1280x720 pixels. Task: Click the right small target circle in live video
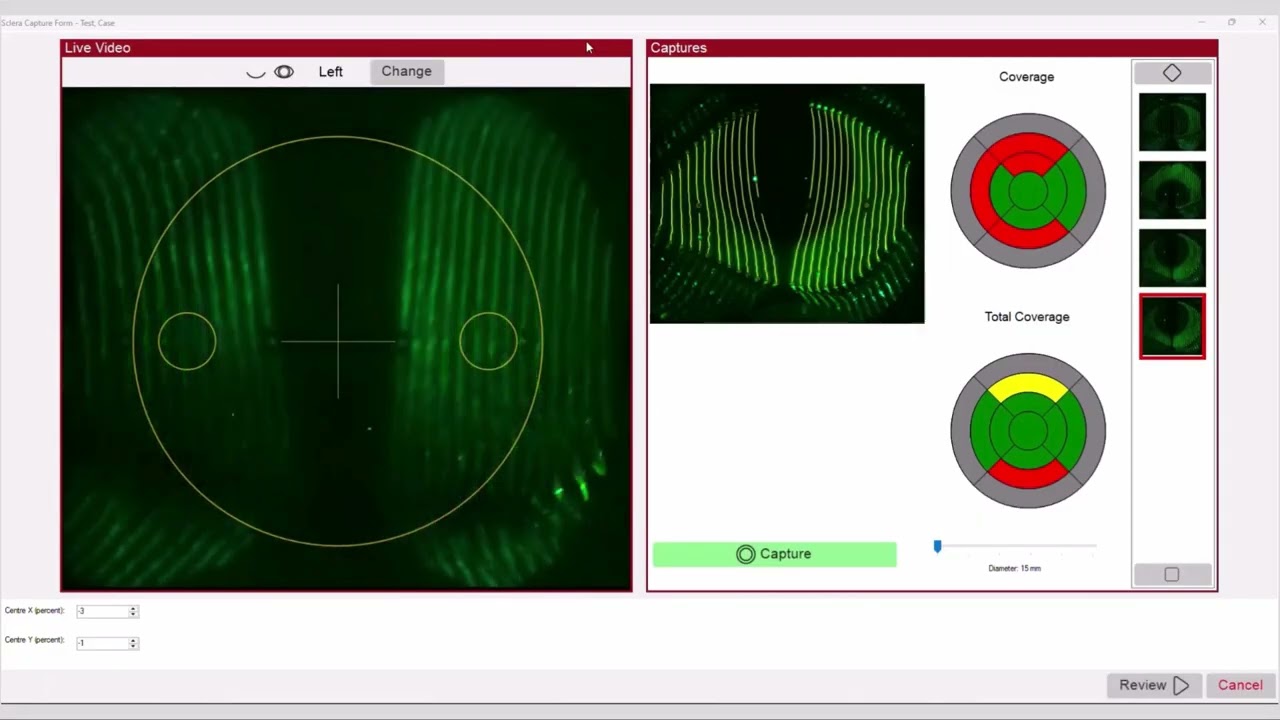coord(488,341)
